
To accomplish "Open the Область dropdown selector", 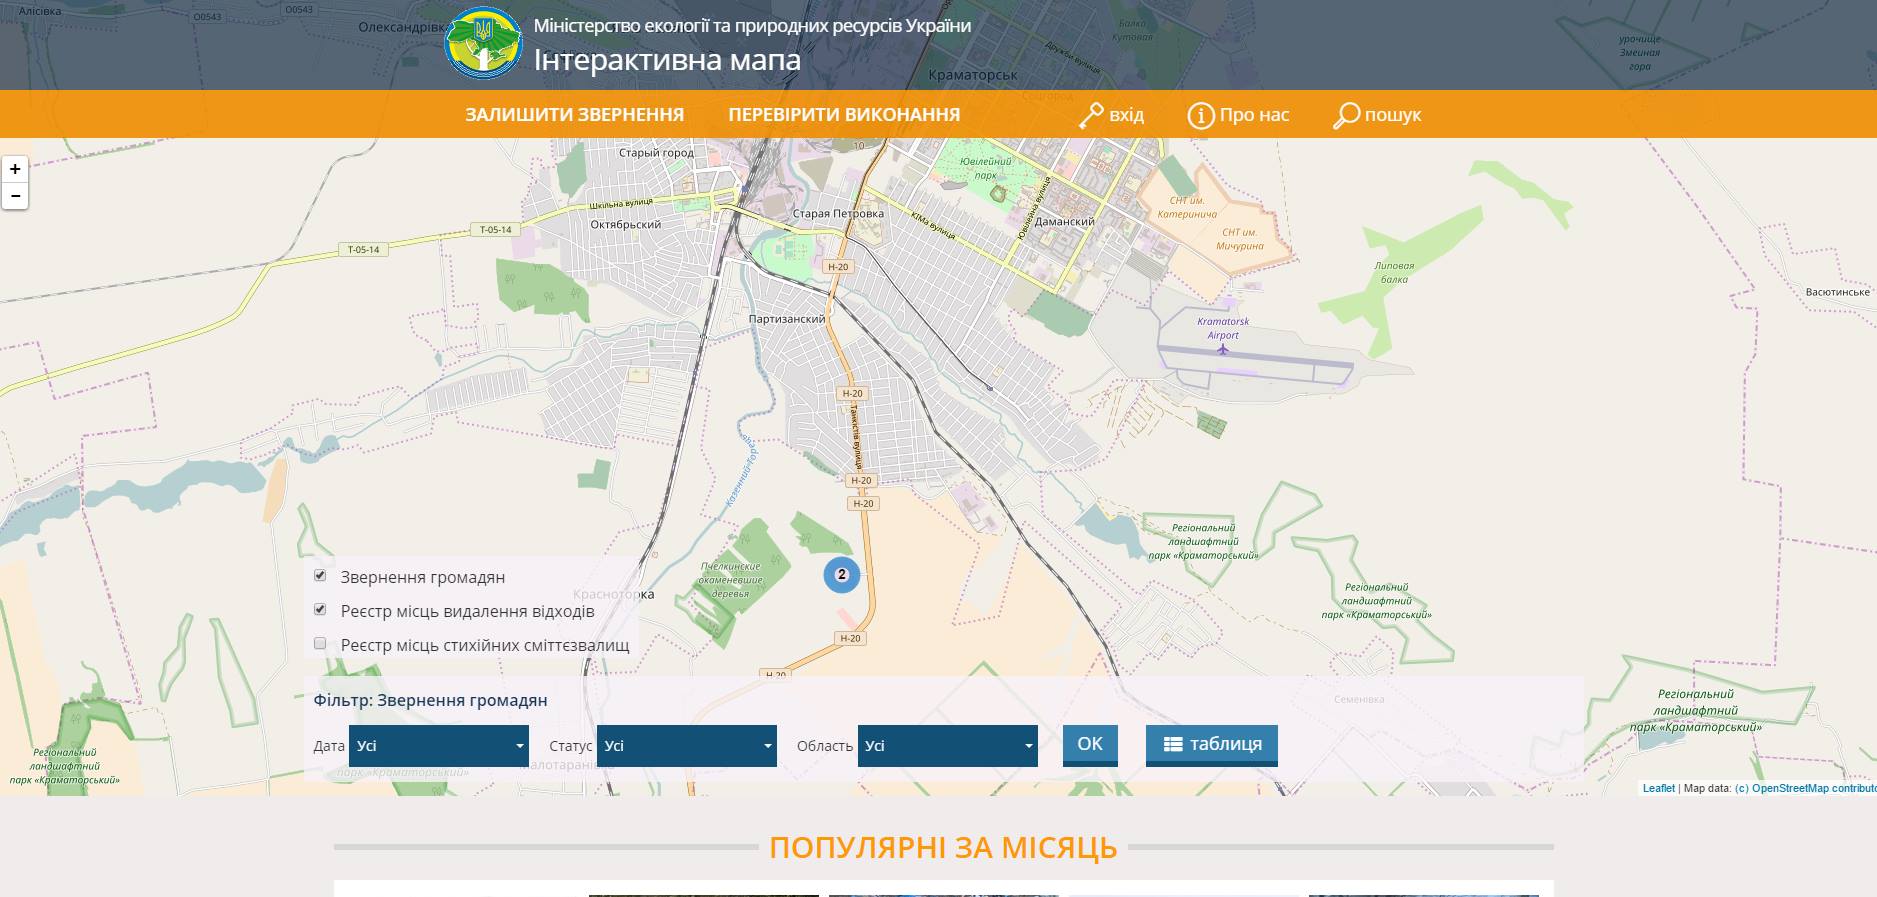I will click(x=948, y=746).
